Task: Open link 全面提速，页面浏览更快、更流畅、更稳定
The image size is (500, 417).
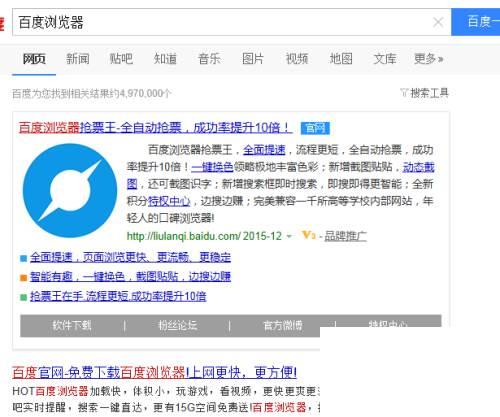Action: 130,257
